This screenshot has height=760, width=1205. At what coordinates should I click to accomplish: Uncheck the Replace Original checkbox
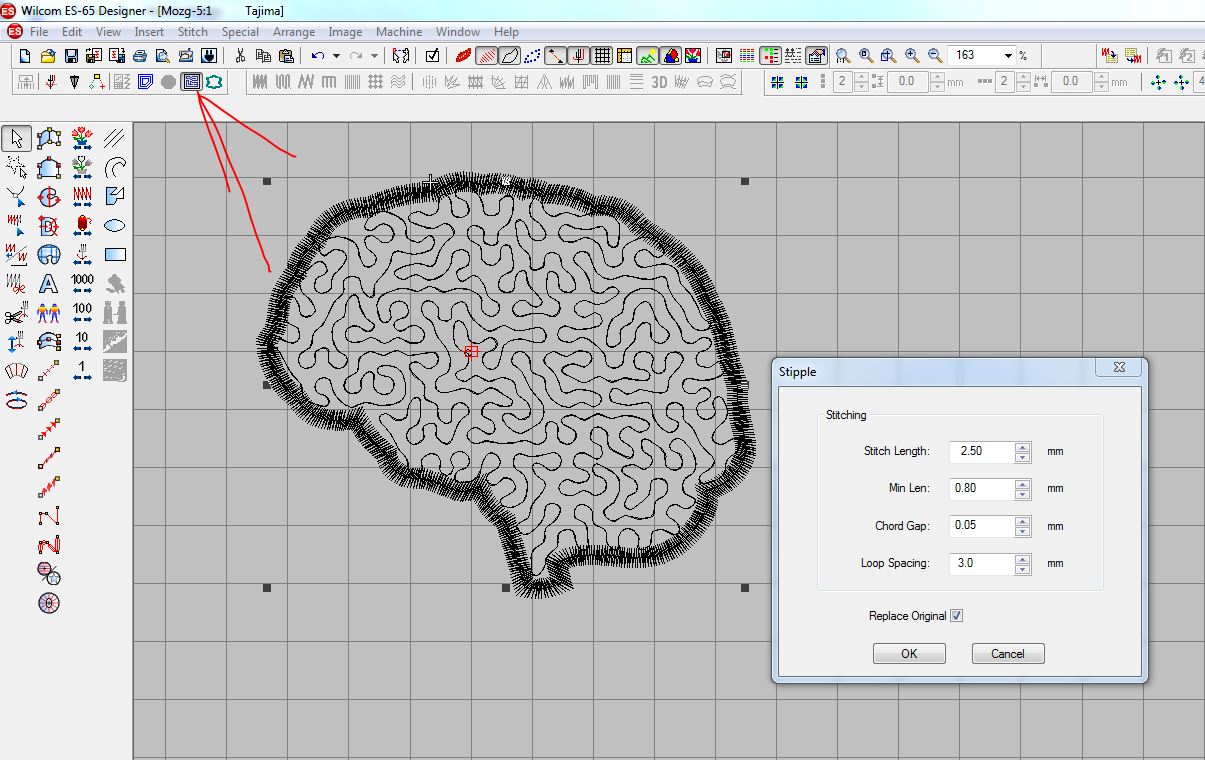[x=956, y=616]
